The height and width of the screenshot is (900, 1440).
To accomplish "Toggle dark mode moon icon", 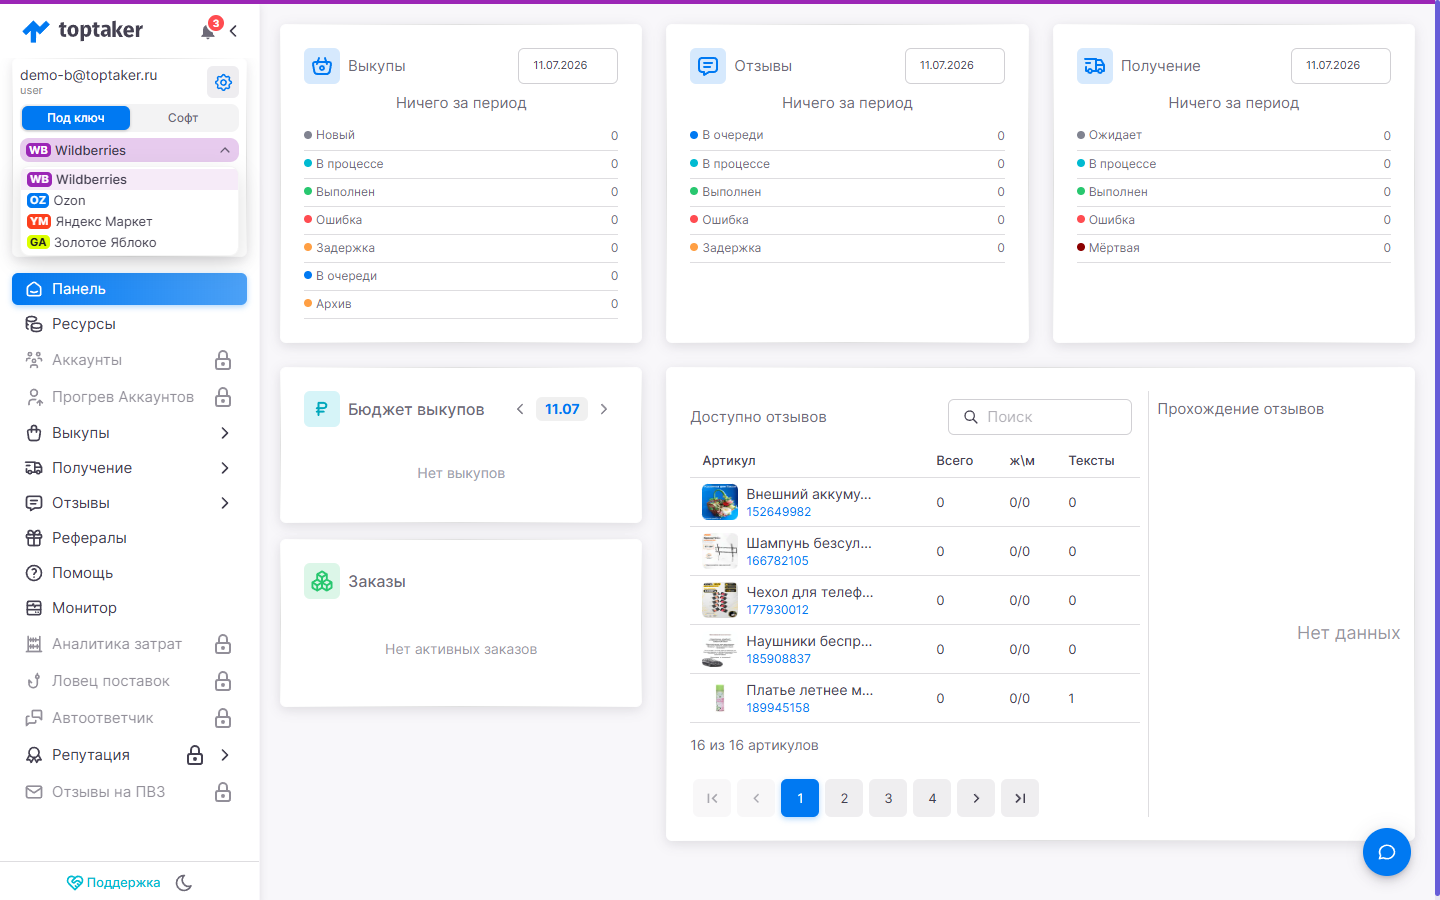I will click(x=184, y=882).
